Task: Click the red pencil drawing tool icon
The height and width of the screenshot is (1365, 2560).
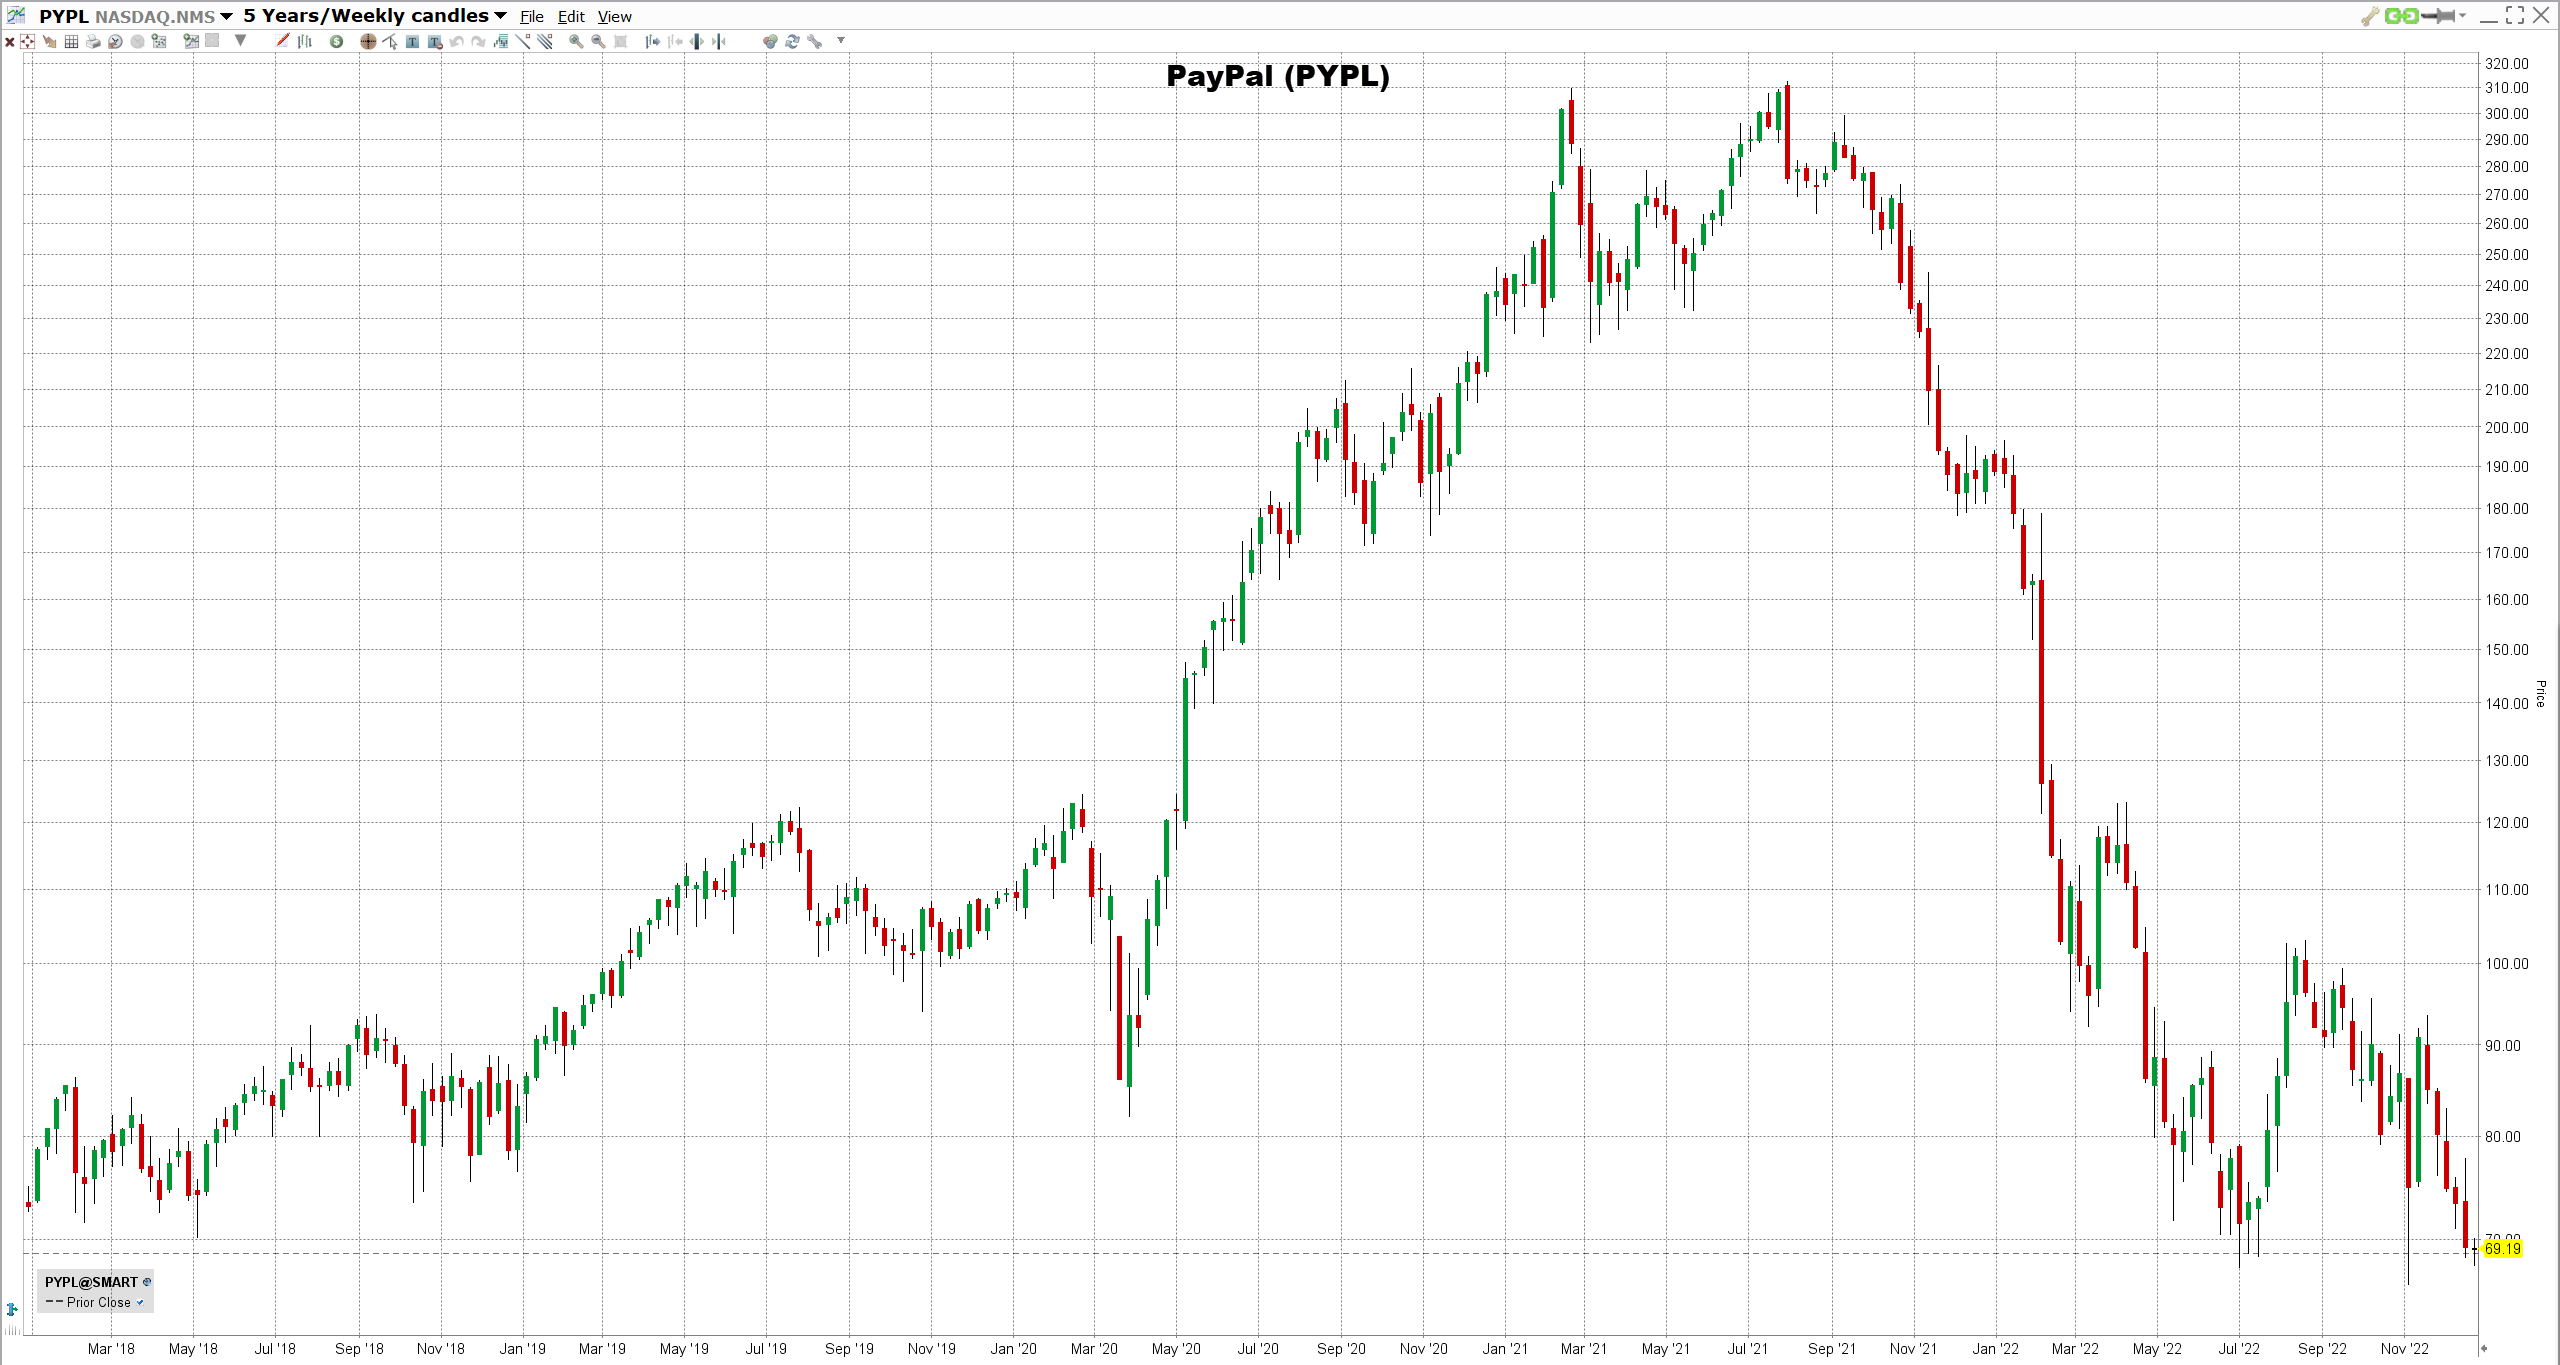Action: coord(282,41)
